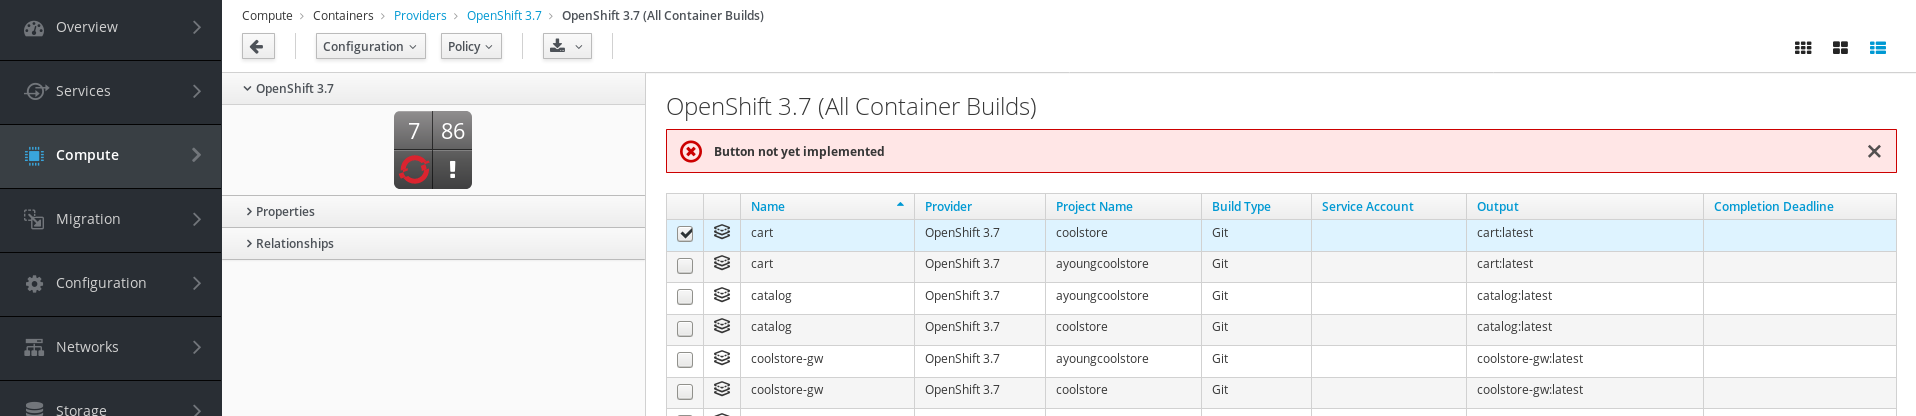Viewport: 1916px width, 416px height.
Task: Click 'coolstore-gw:latest' output in coolstore row
Action: pos(1530,389)
